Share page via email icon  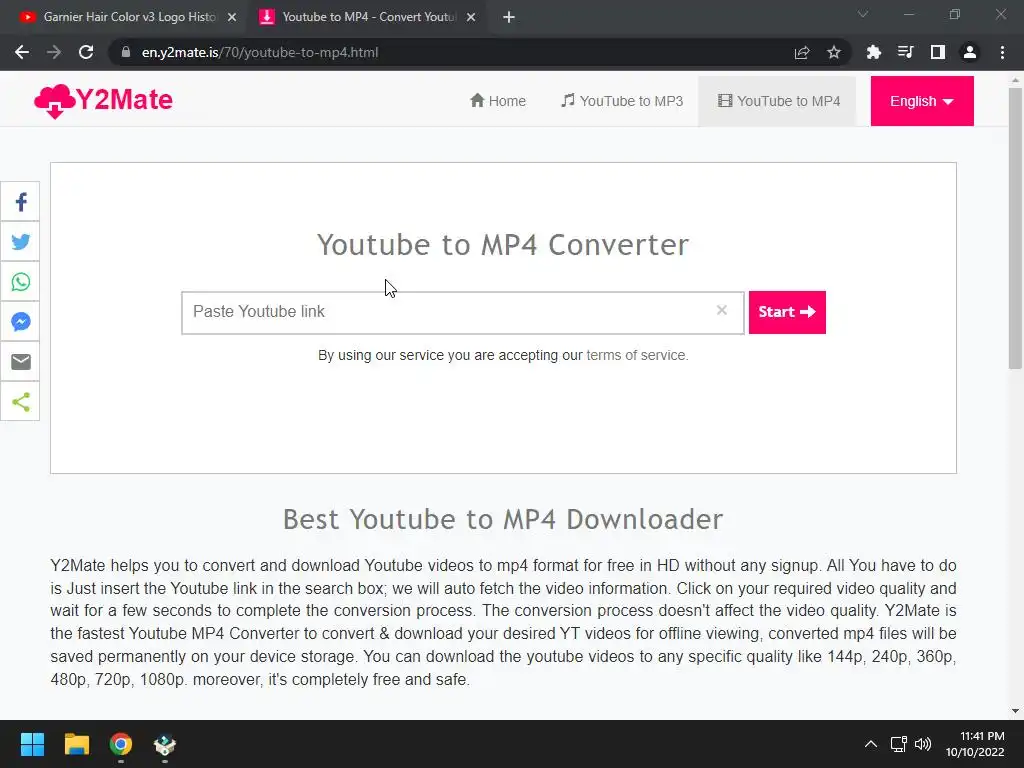click(20, 361)
